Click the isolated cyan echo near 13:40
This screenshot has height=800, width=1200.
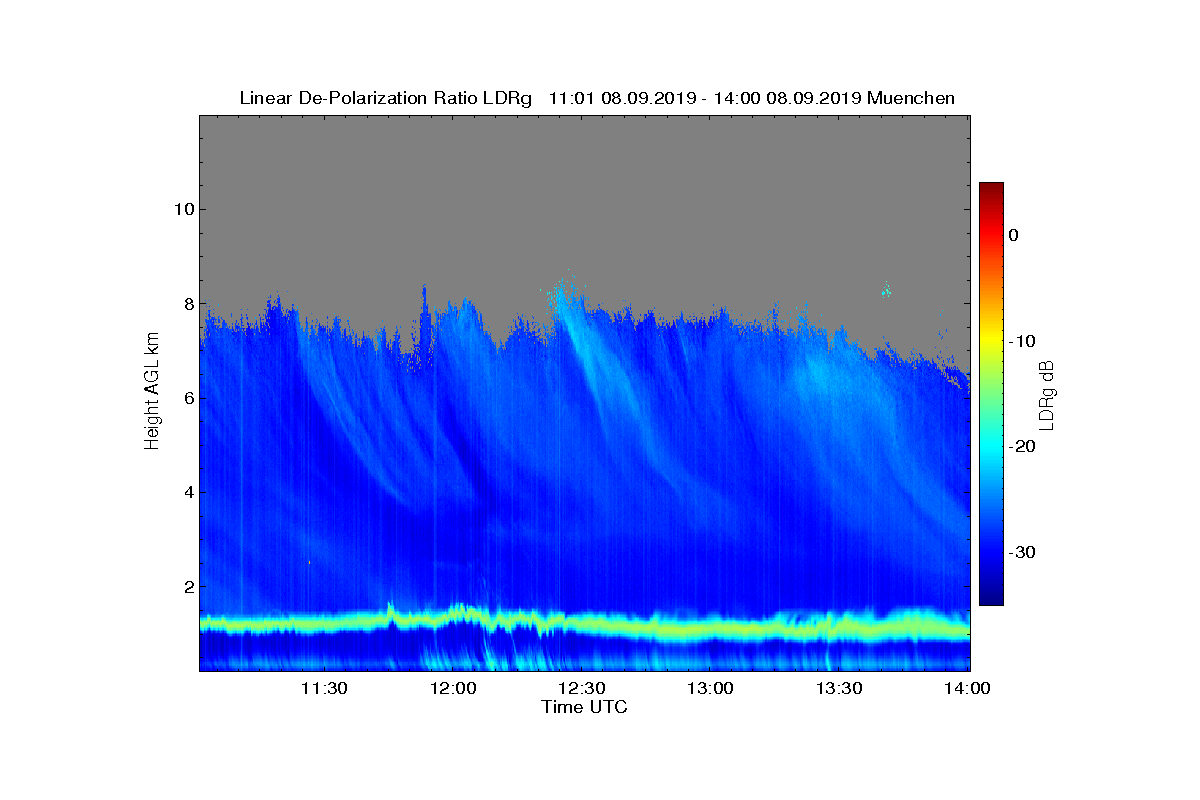pos(885,291)
